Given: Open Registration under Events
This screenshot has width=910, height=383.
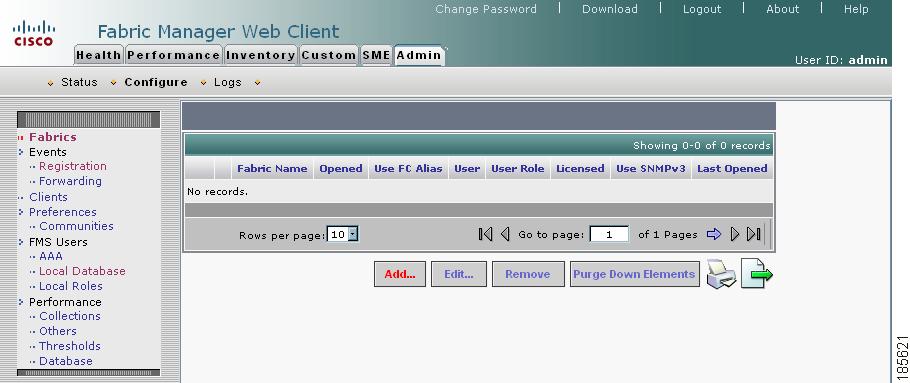Looking at the screenshot, I should tap(73, 166).
